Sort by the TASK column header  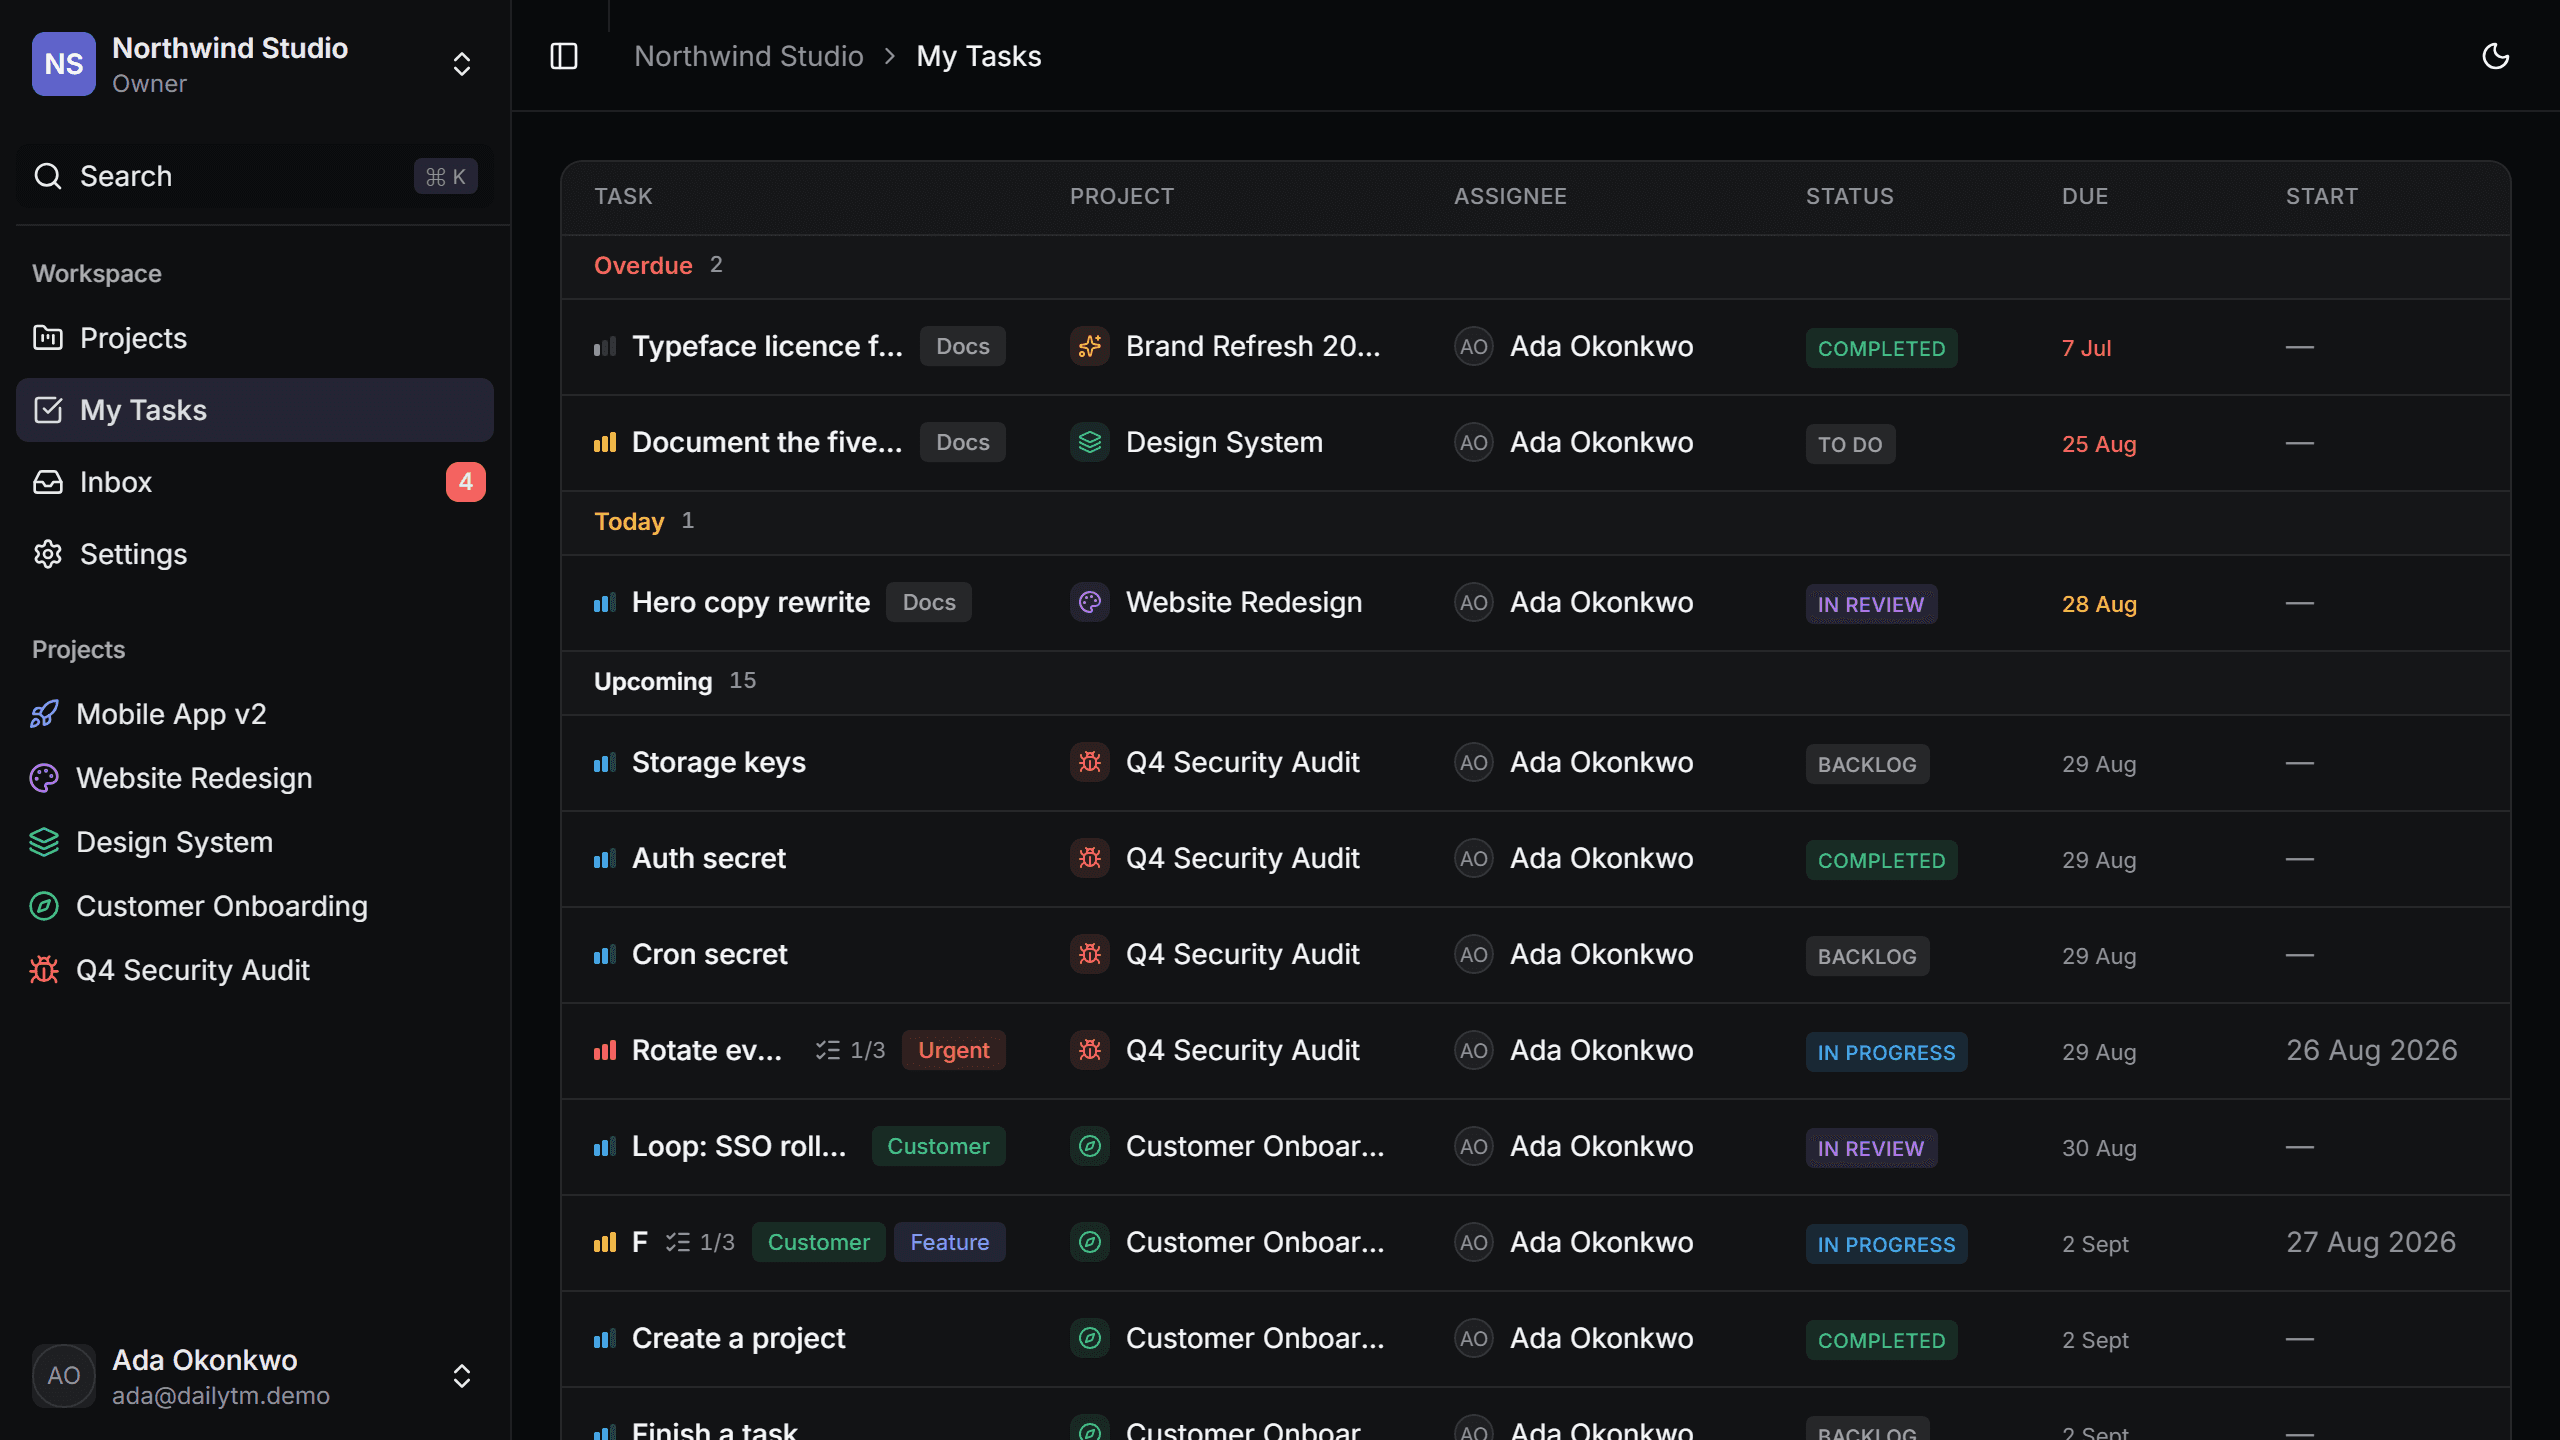tap(623, 196)
